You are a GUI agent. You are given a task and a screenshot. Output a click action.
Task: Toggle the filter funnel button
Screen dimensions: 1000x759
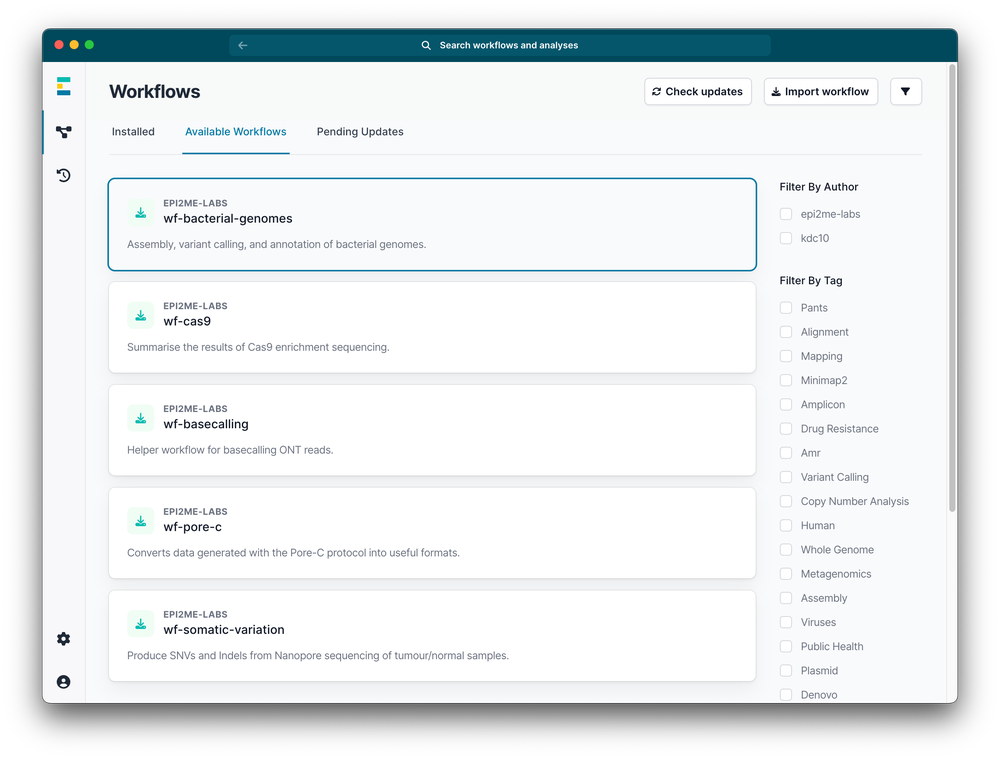906,91
